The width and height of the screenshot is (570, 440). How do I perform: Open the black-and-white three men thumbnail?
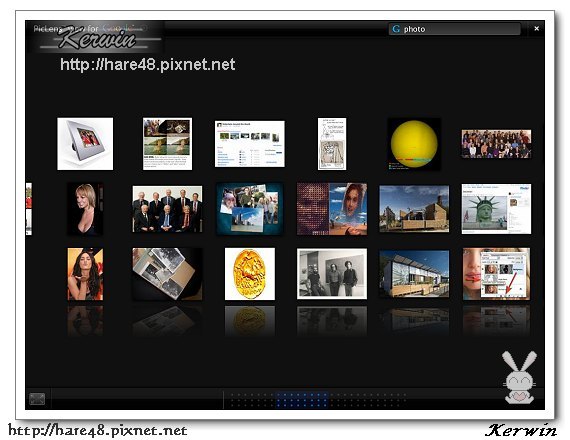(332, 274)
